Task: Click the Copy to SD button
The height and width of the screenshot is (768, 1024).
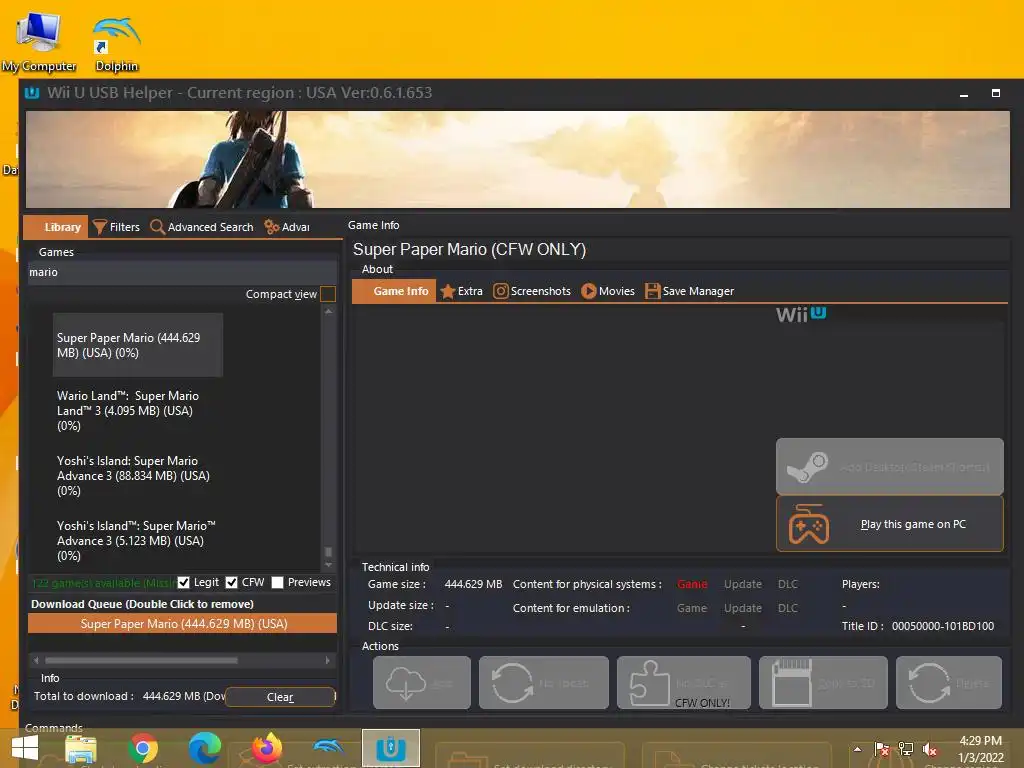Action: pos(824,682)
